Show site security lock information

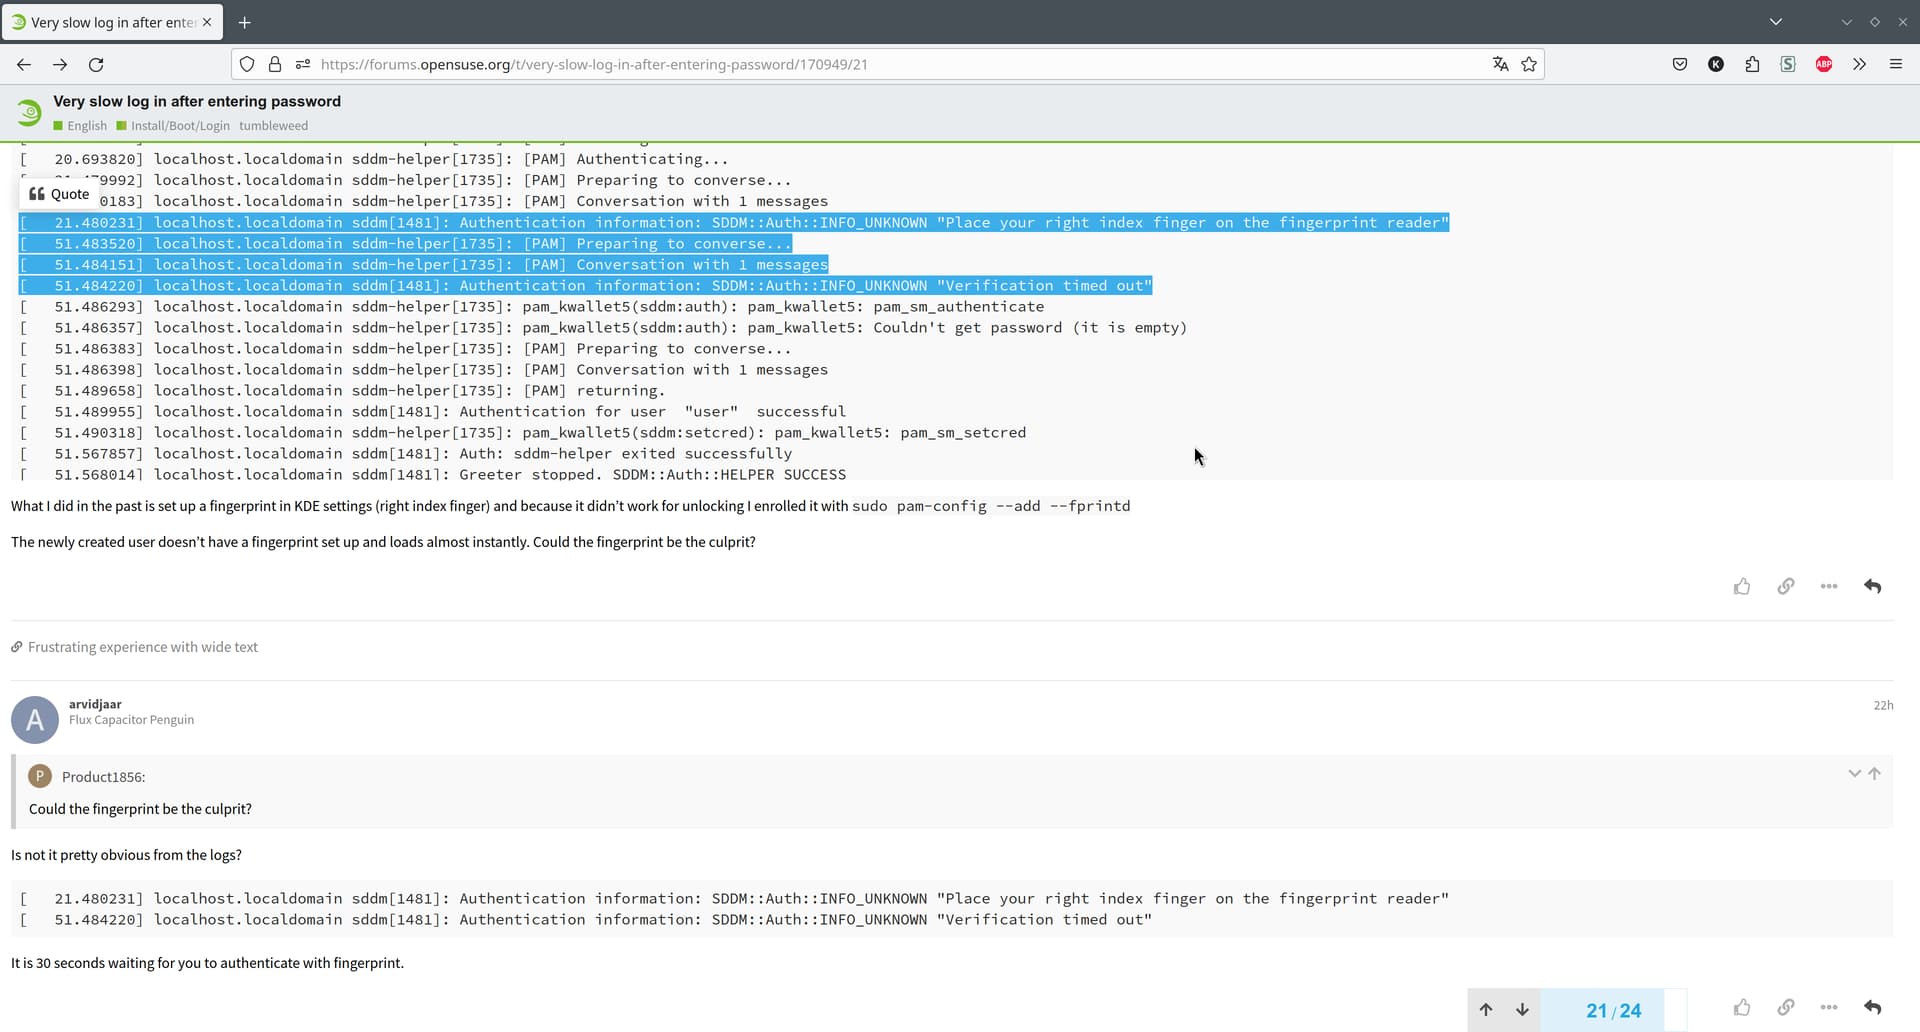point(275,64)
